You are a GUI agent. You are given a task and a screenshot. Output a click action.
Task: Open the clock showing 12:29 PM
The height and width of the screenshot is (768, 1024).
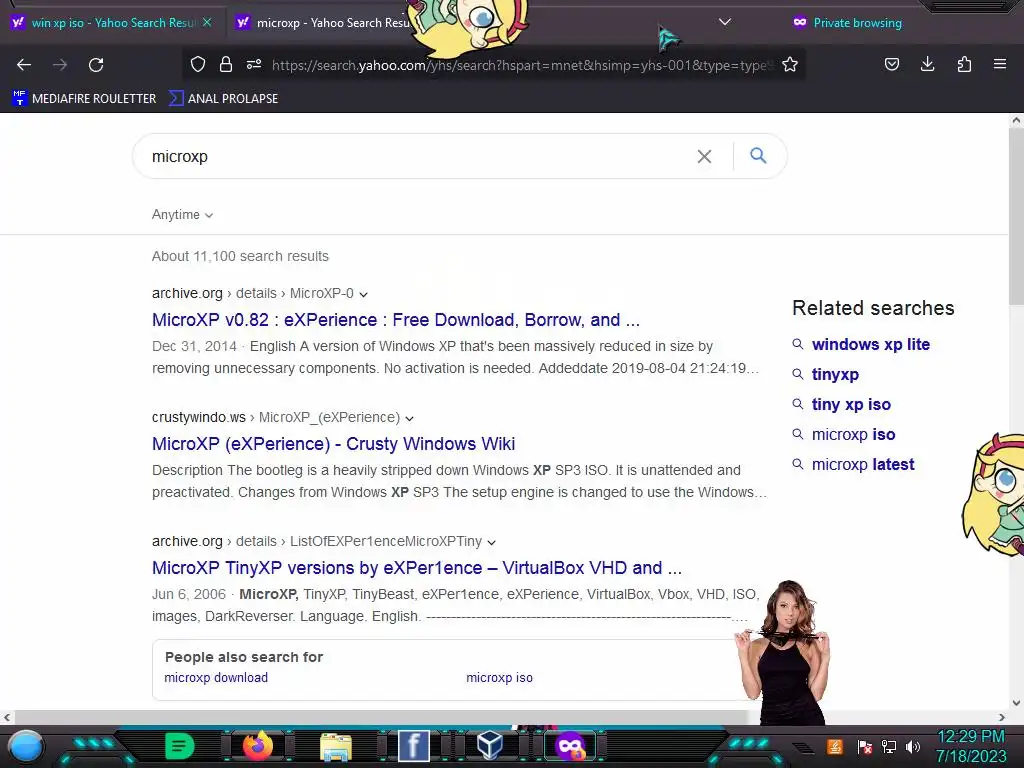971,737
